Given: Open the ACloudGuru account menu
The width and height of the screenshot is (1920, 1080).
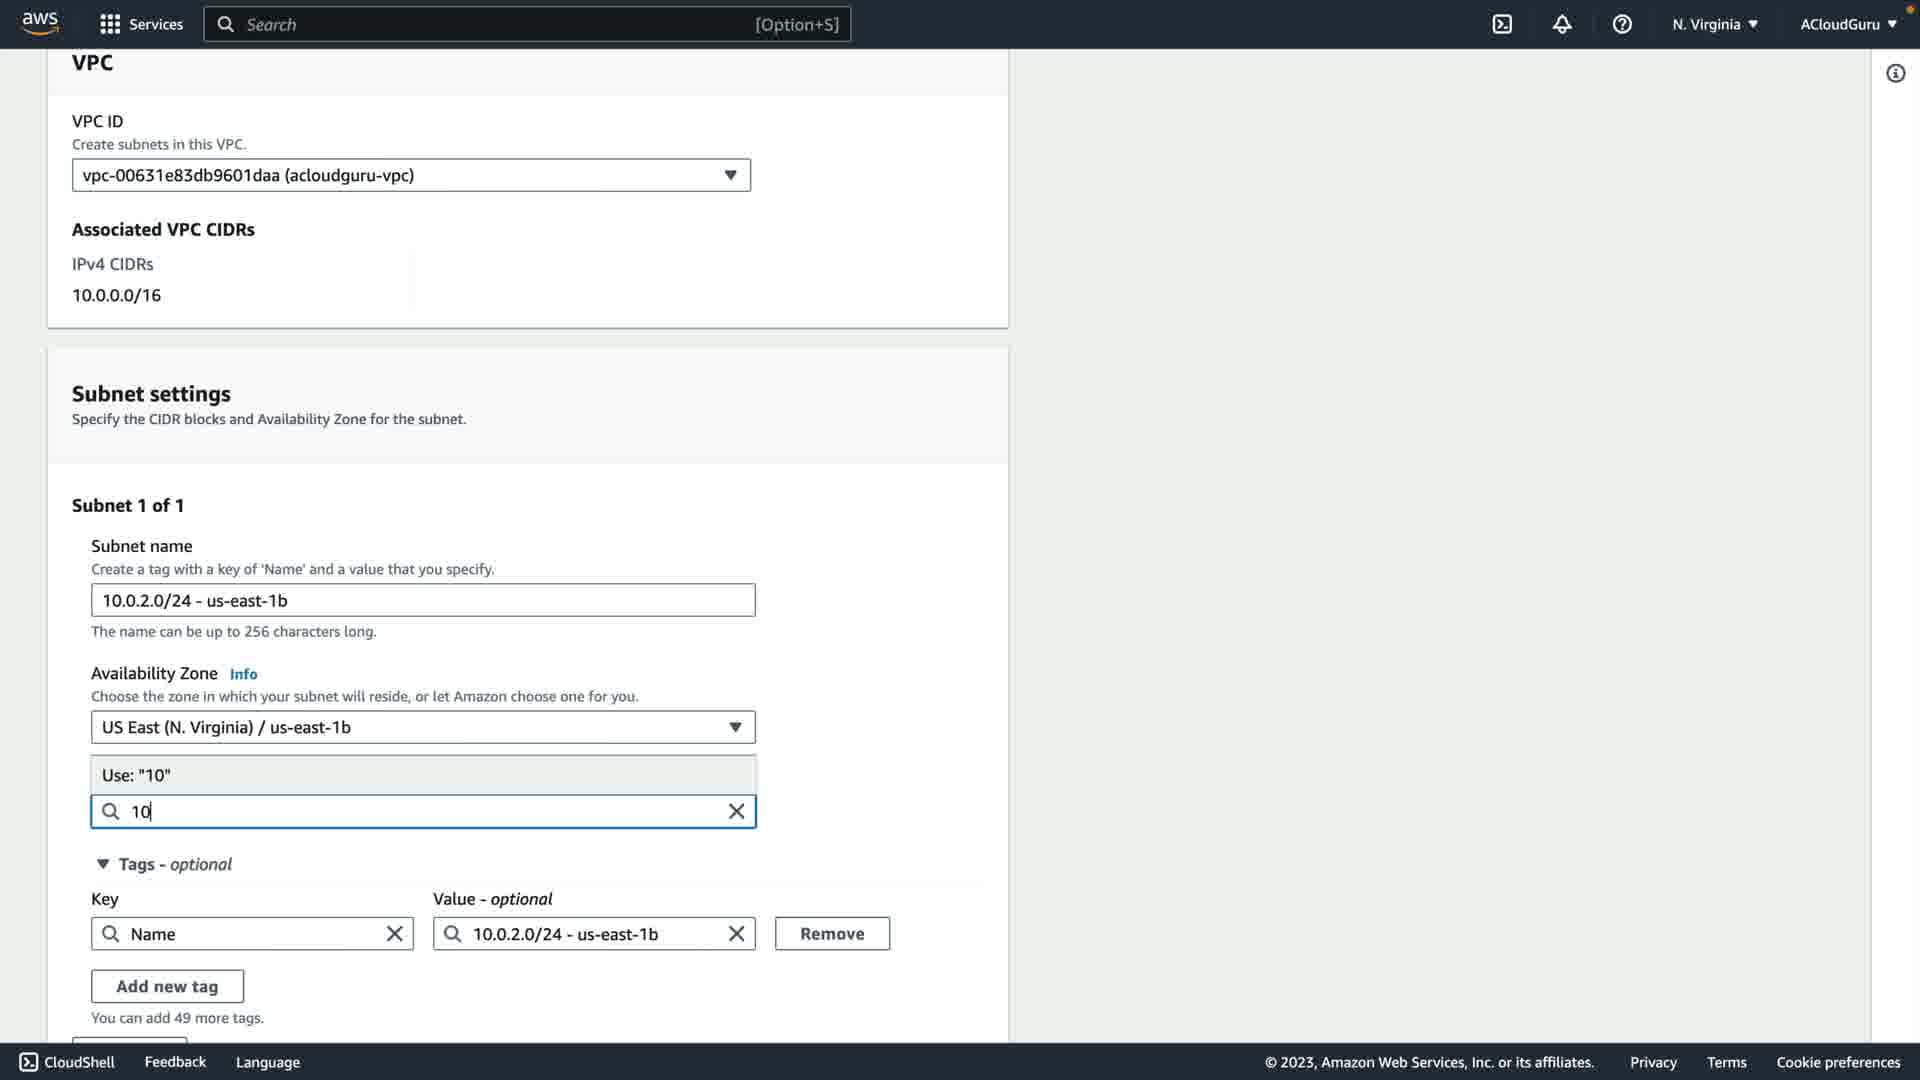Looking at the screenshot, I should (x=1847, y=24).
